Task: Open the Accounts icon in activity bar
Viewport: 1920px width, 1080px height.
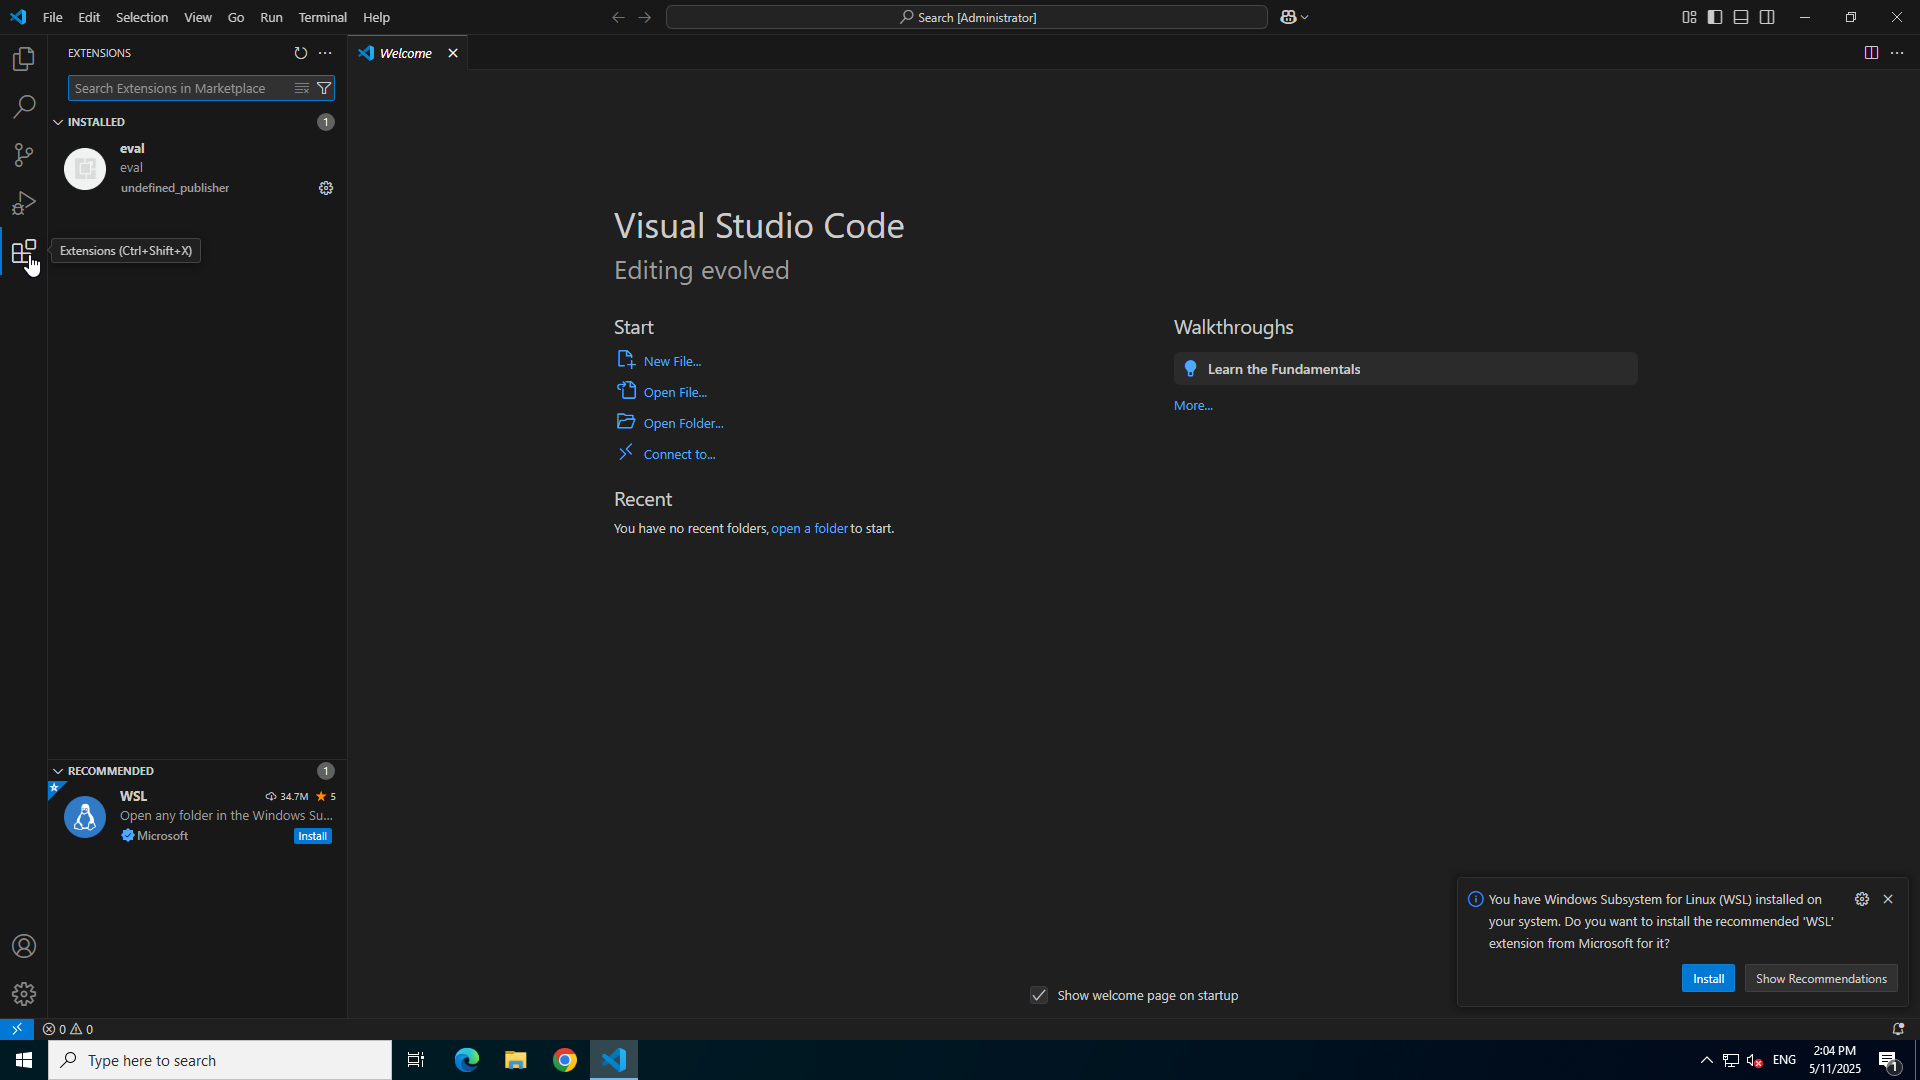Action: point(24,946)
